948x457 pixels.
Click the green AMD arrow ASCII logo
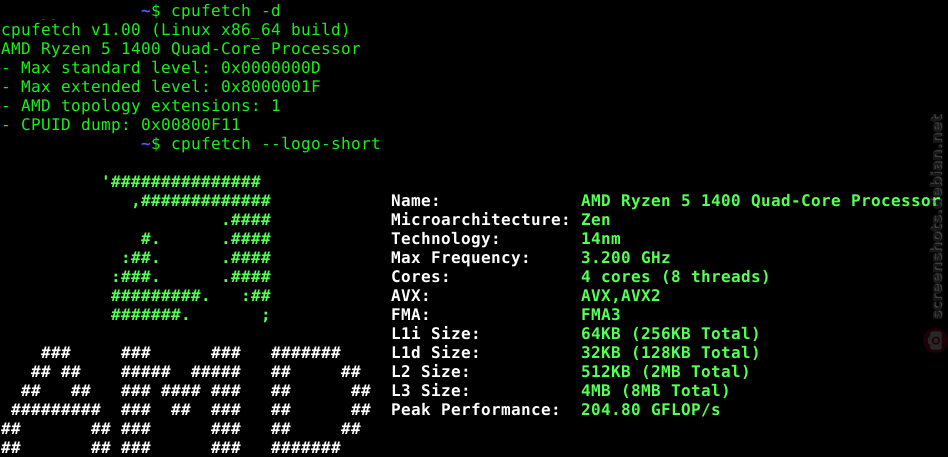[x=187, y=248]
